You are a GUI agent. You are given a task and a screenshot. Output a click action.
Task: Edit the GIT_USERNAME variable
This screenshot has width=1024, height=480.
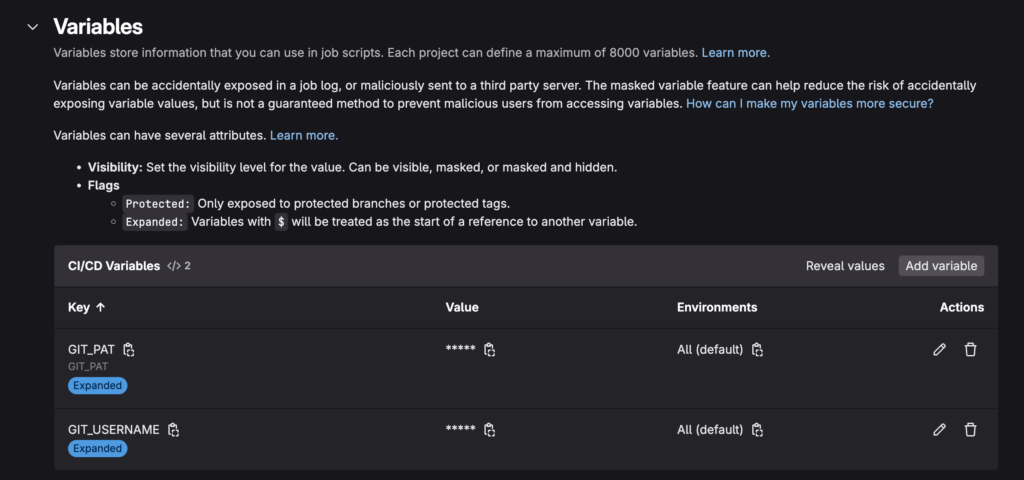(x=939, y=430)
